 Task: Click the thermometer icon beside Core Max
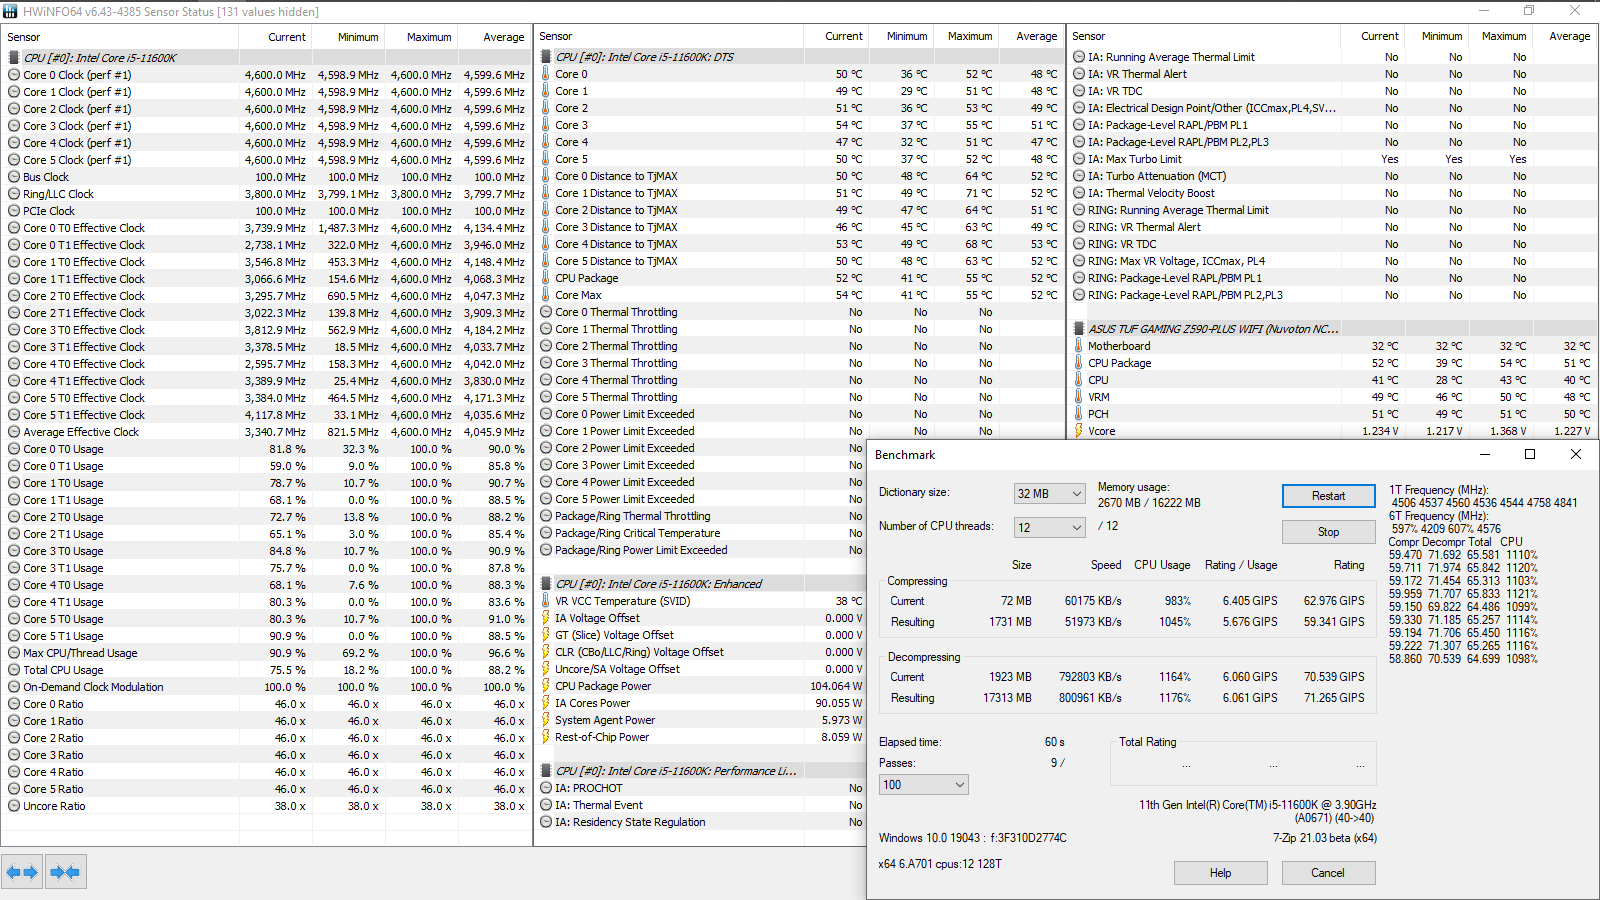546,295
